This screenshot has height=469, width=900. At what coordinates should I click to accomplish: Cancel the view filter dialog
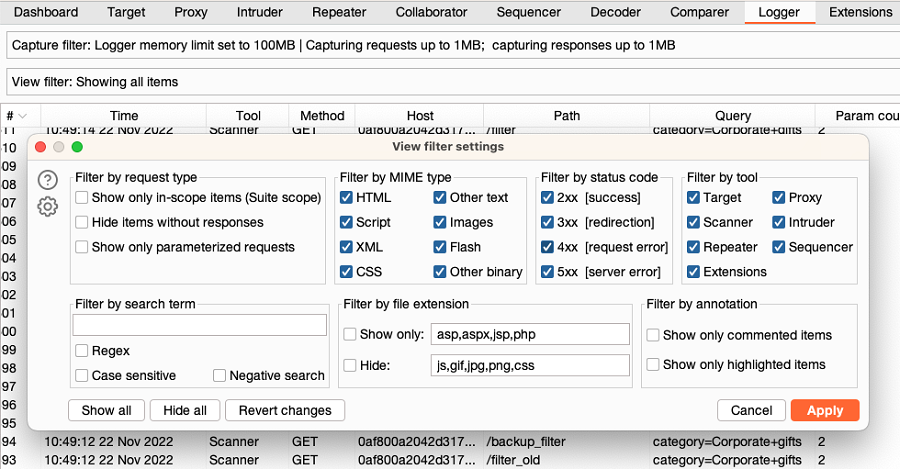[751, 410]
